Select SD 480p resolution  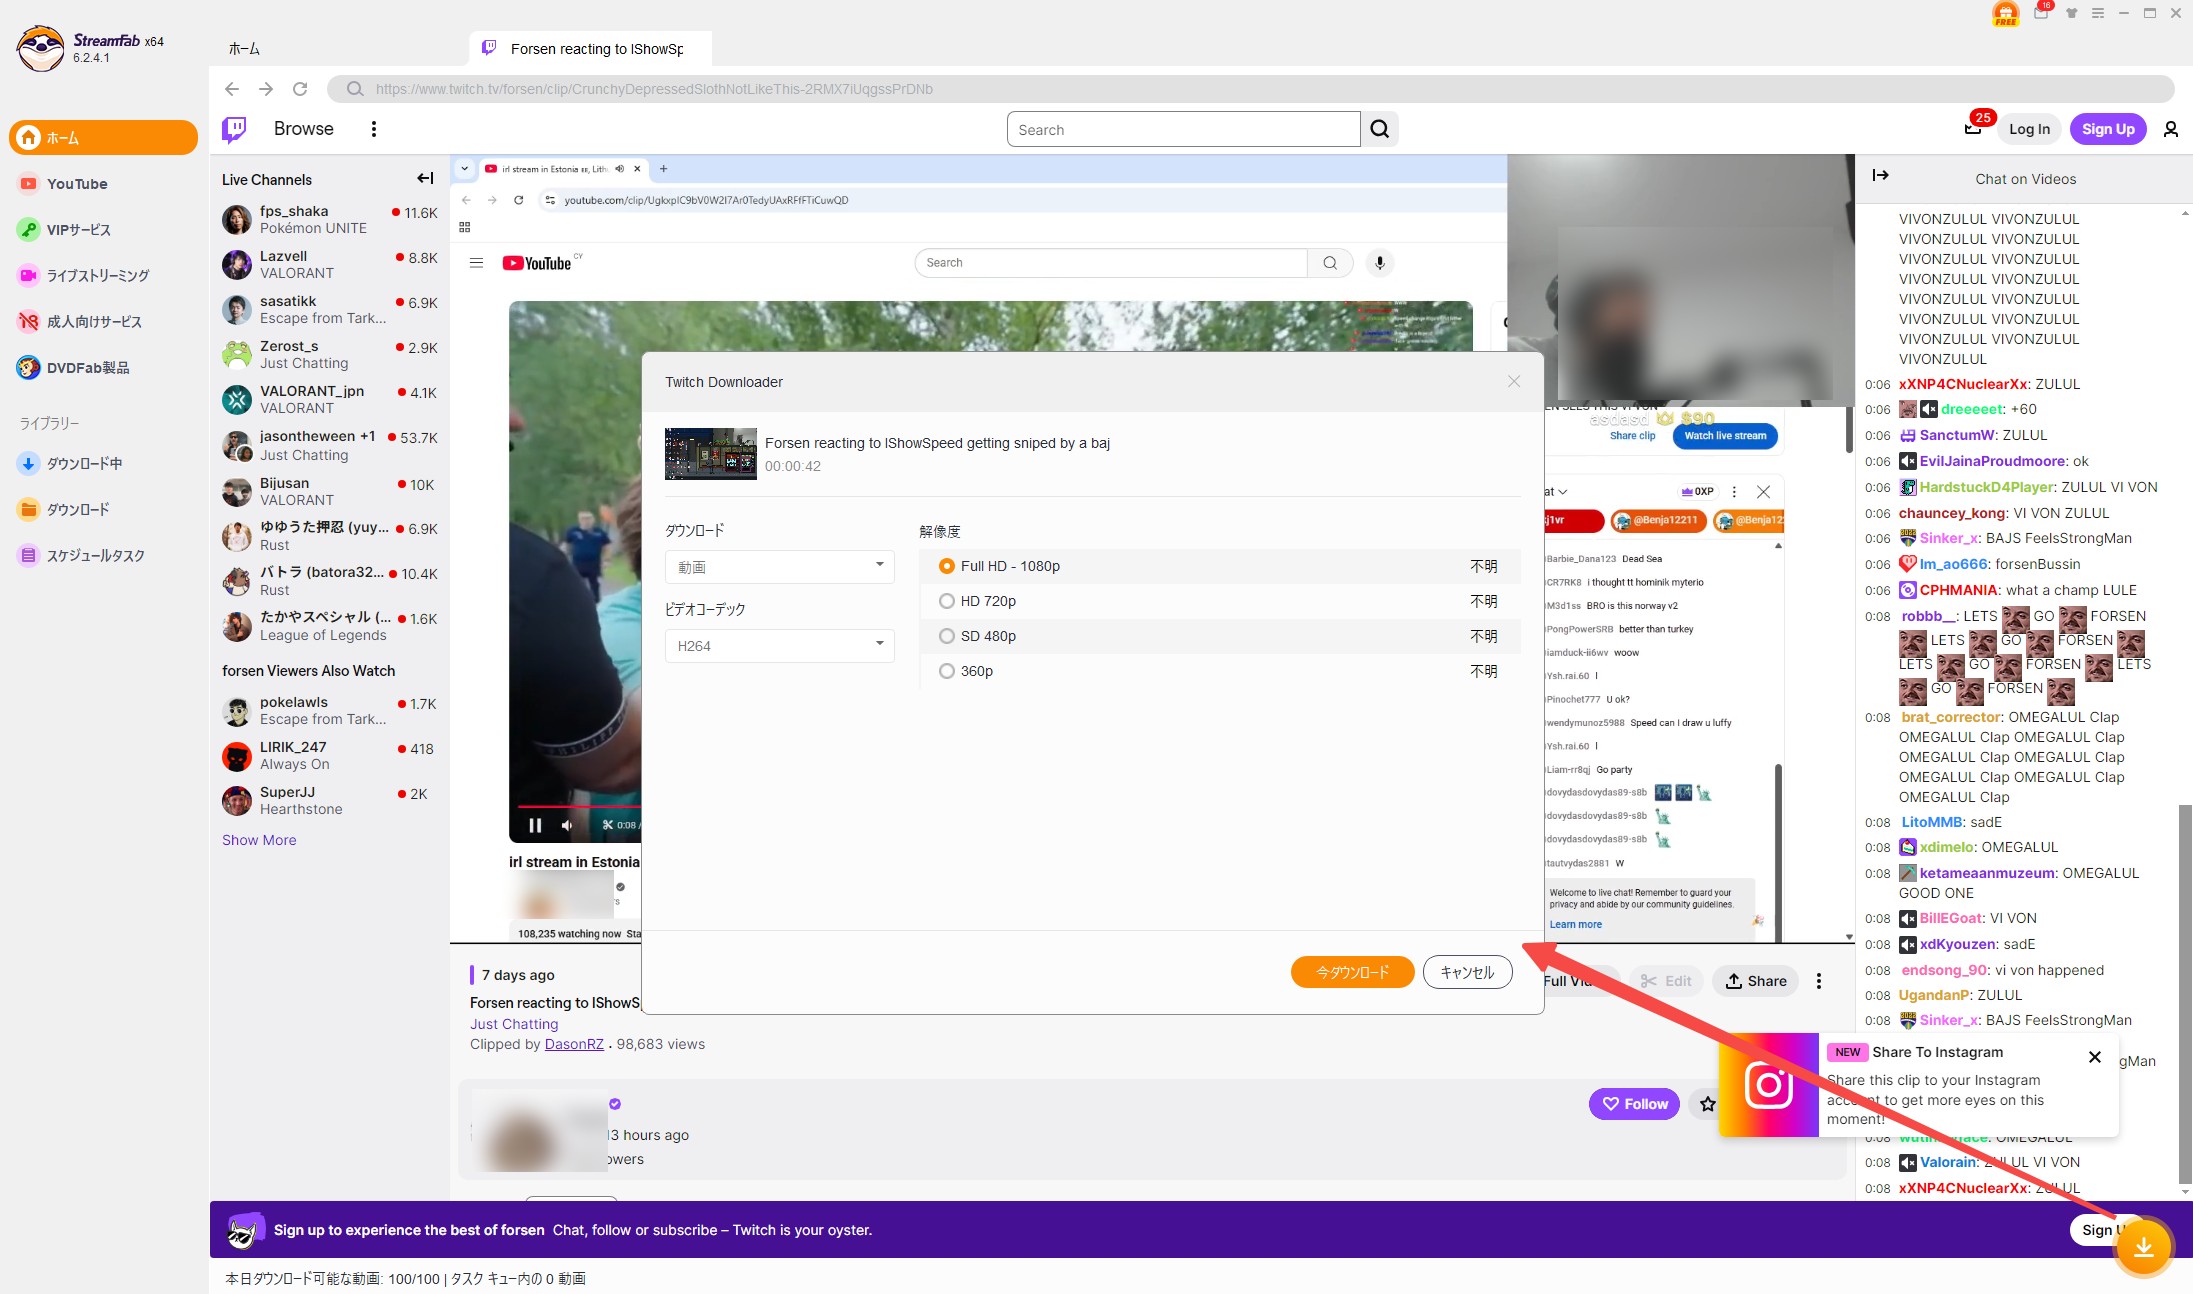point(1220,636)
